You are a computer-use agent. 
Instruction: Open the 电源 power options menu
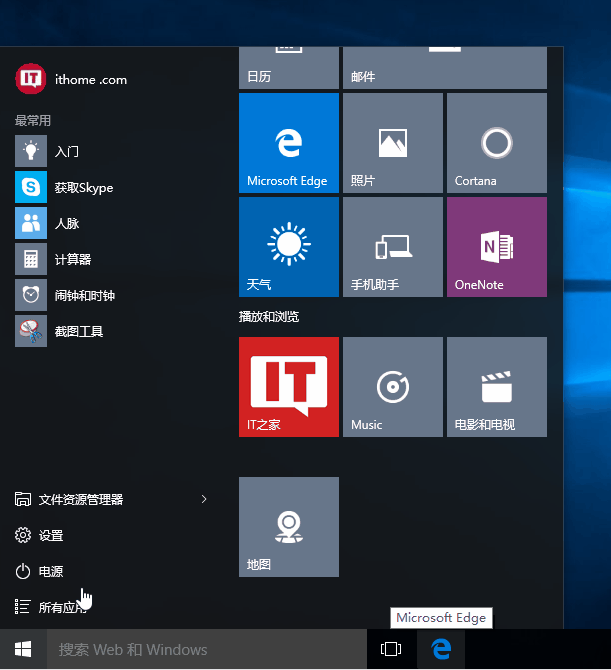(x=50, y=571)
